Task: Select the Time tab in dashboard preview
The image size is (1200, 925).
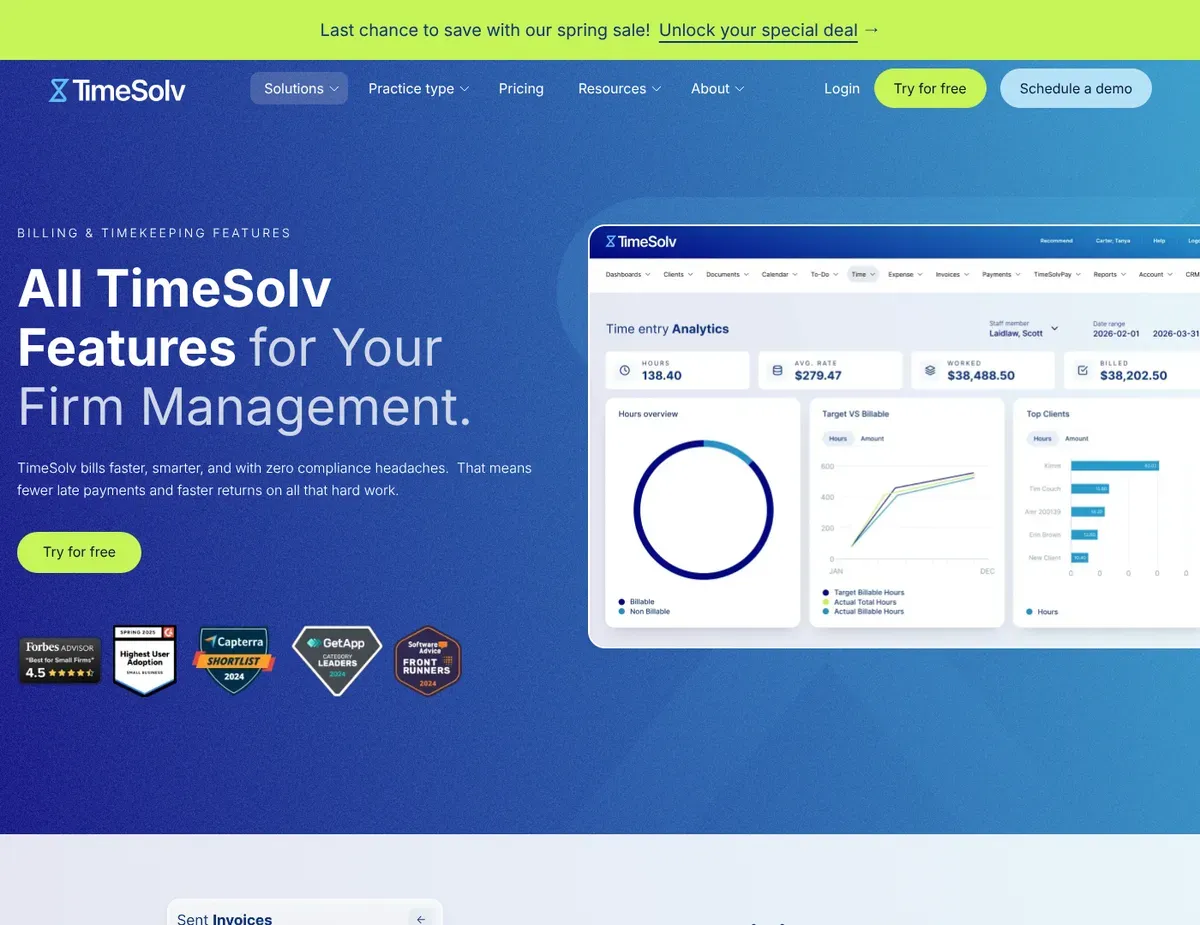Action: point(863,274)
